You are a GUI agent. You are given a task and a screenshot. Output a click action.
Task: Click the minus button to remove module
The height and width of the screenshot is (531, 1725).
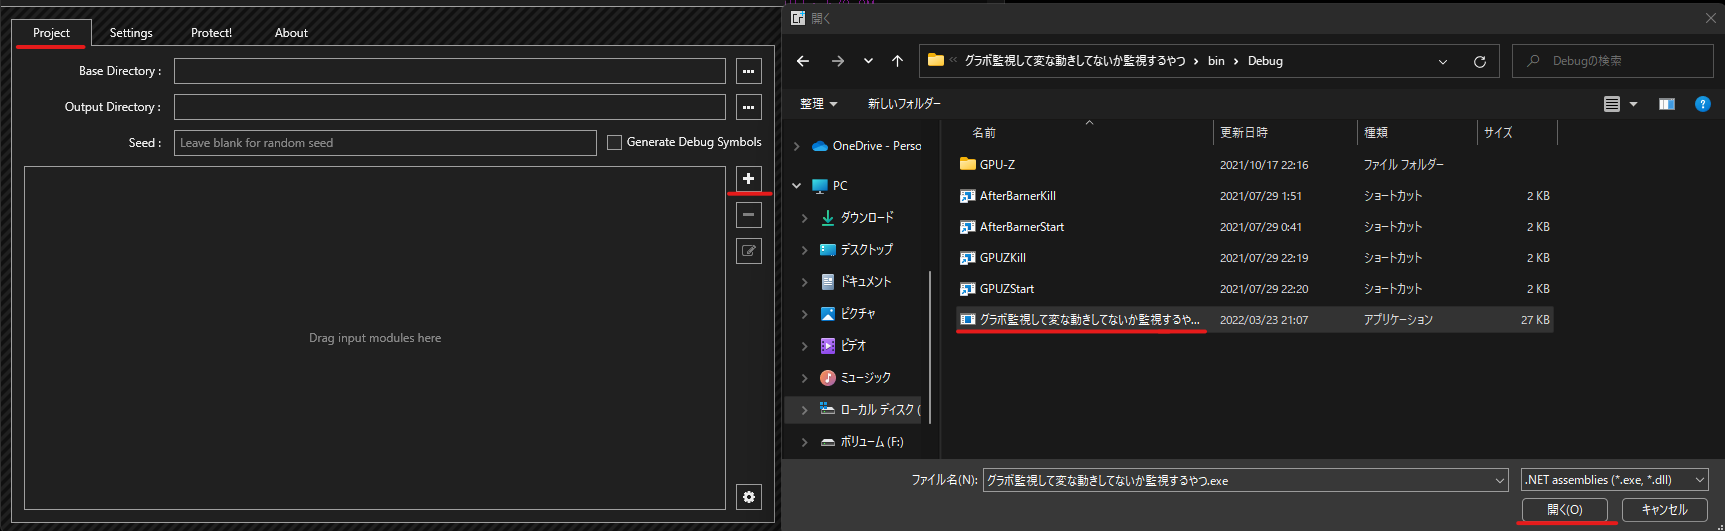[x=748, y=215]
